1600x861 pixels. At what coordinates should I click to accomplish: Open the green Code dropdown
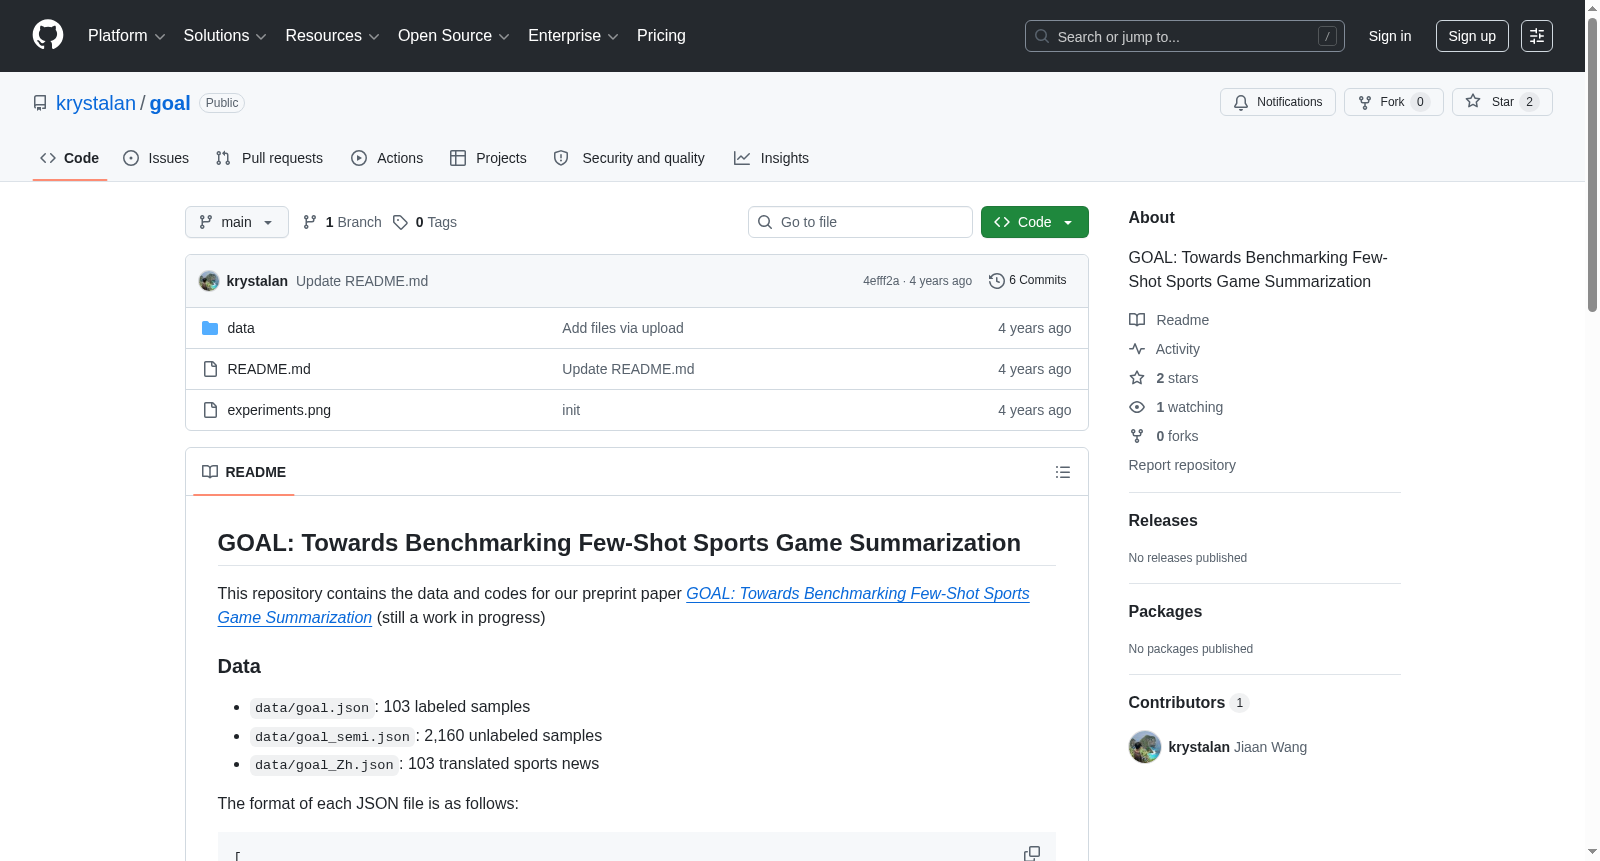(1035, 222)
